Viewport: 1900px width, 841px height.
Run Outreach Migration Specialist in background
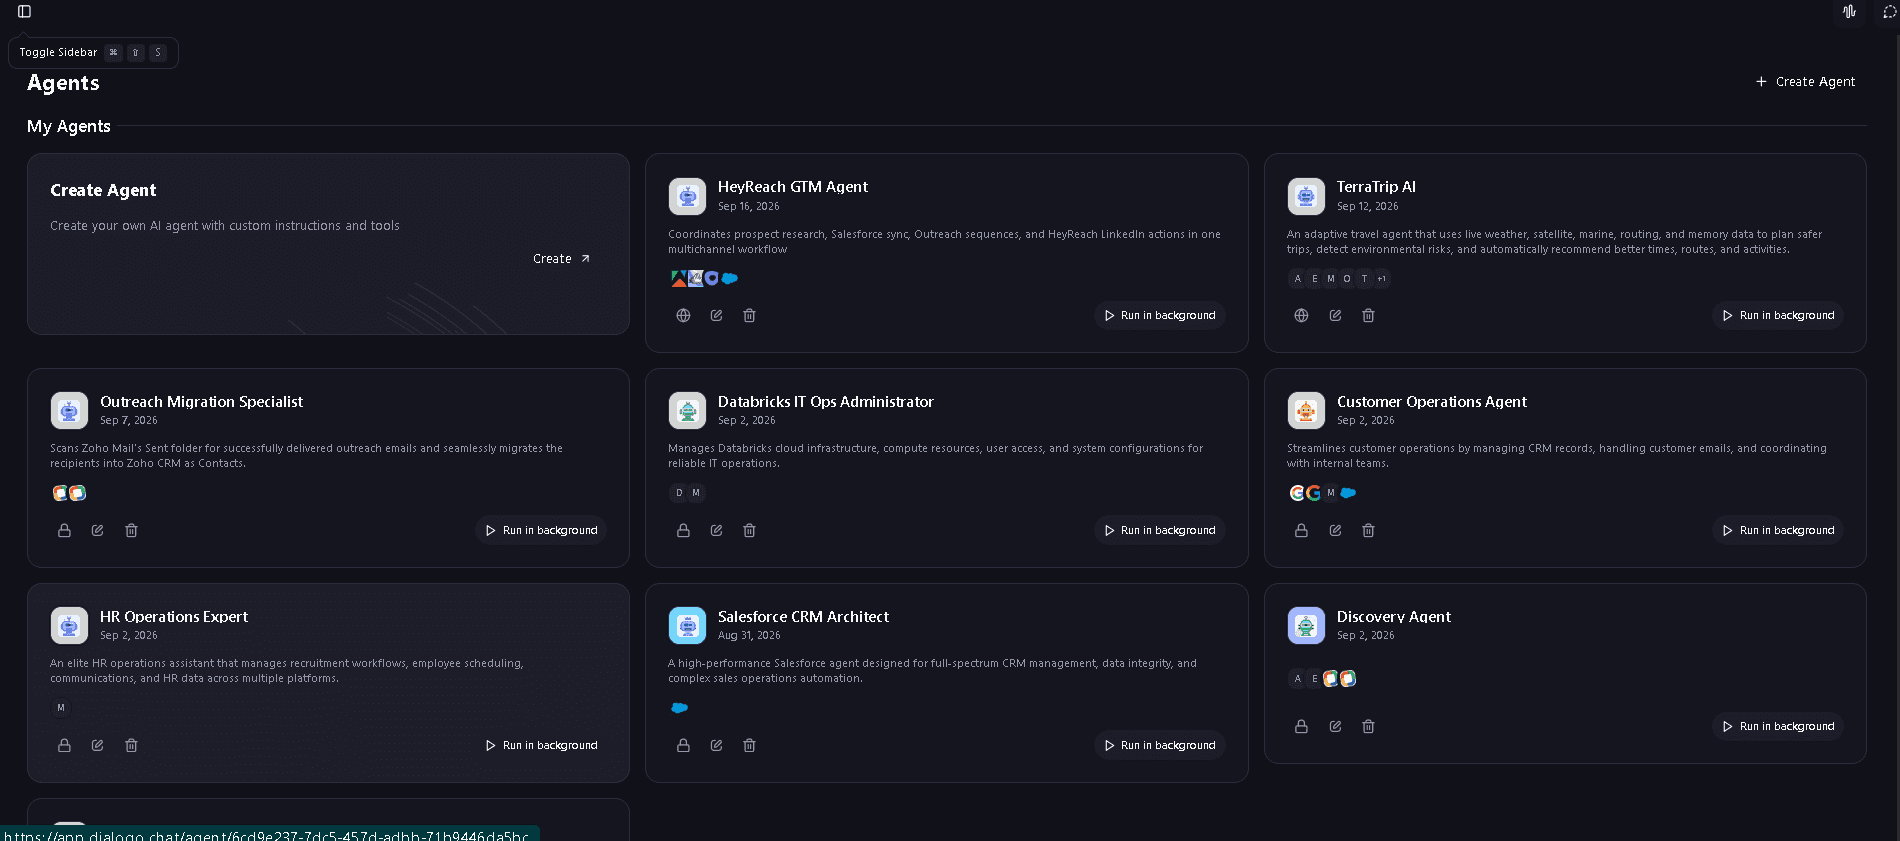coord(541,531)
